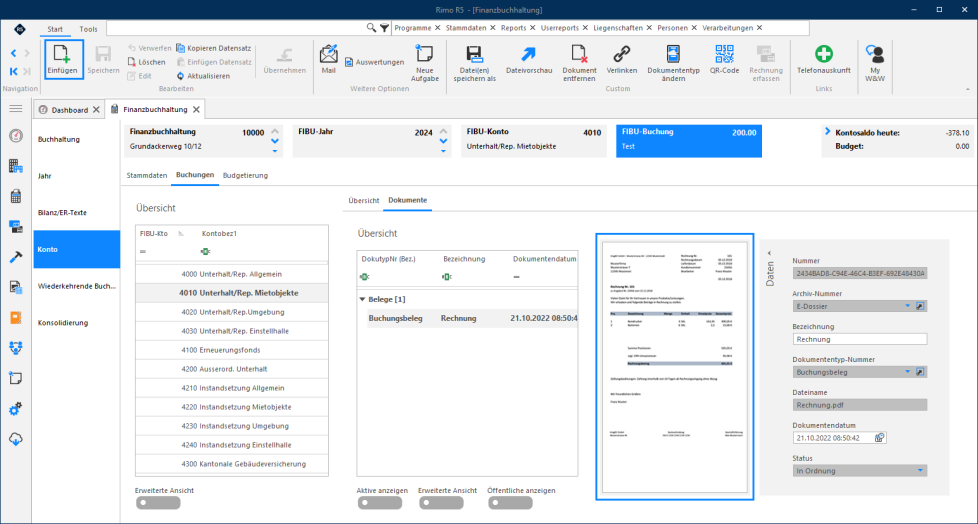This screenshot has height=524, width=978.
Task: Open the hamburger menu in sidebar
Action: [x=16, y=109]
